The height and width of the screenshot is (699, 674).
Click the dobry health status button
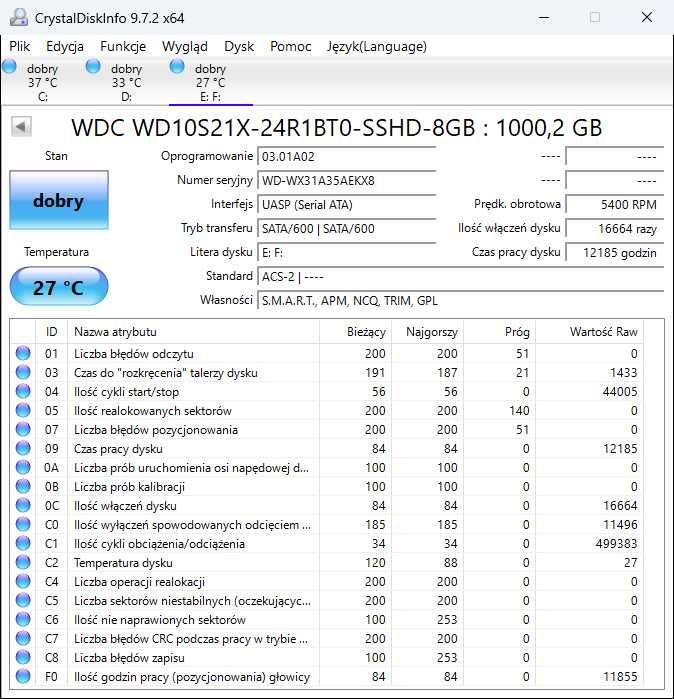(59, 200)
